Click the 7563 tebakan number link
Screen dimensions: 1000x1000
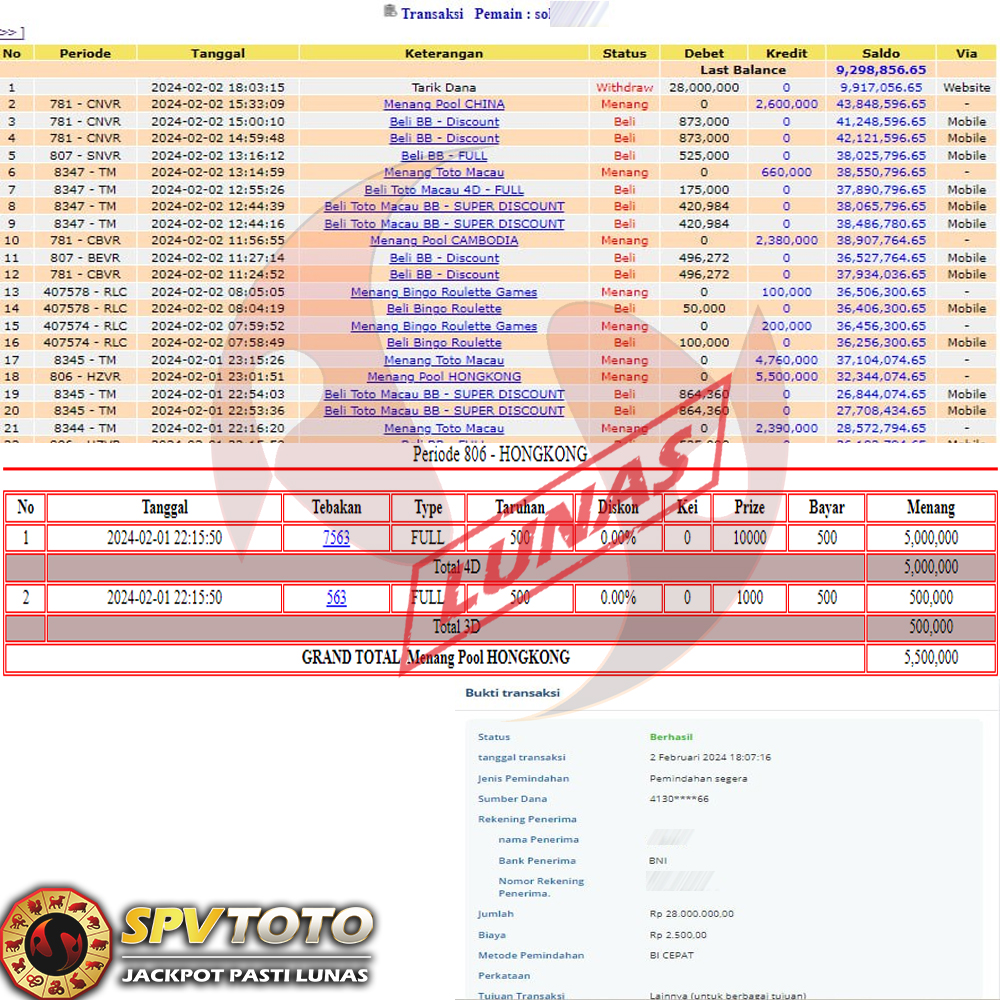point(336,538)
